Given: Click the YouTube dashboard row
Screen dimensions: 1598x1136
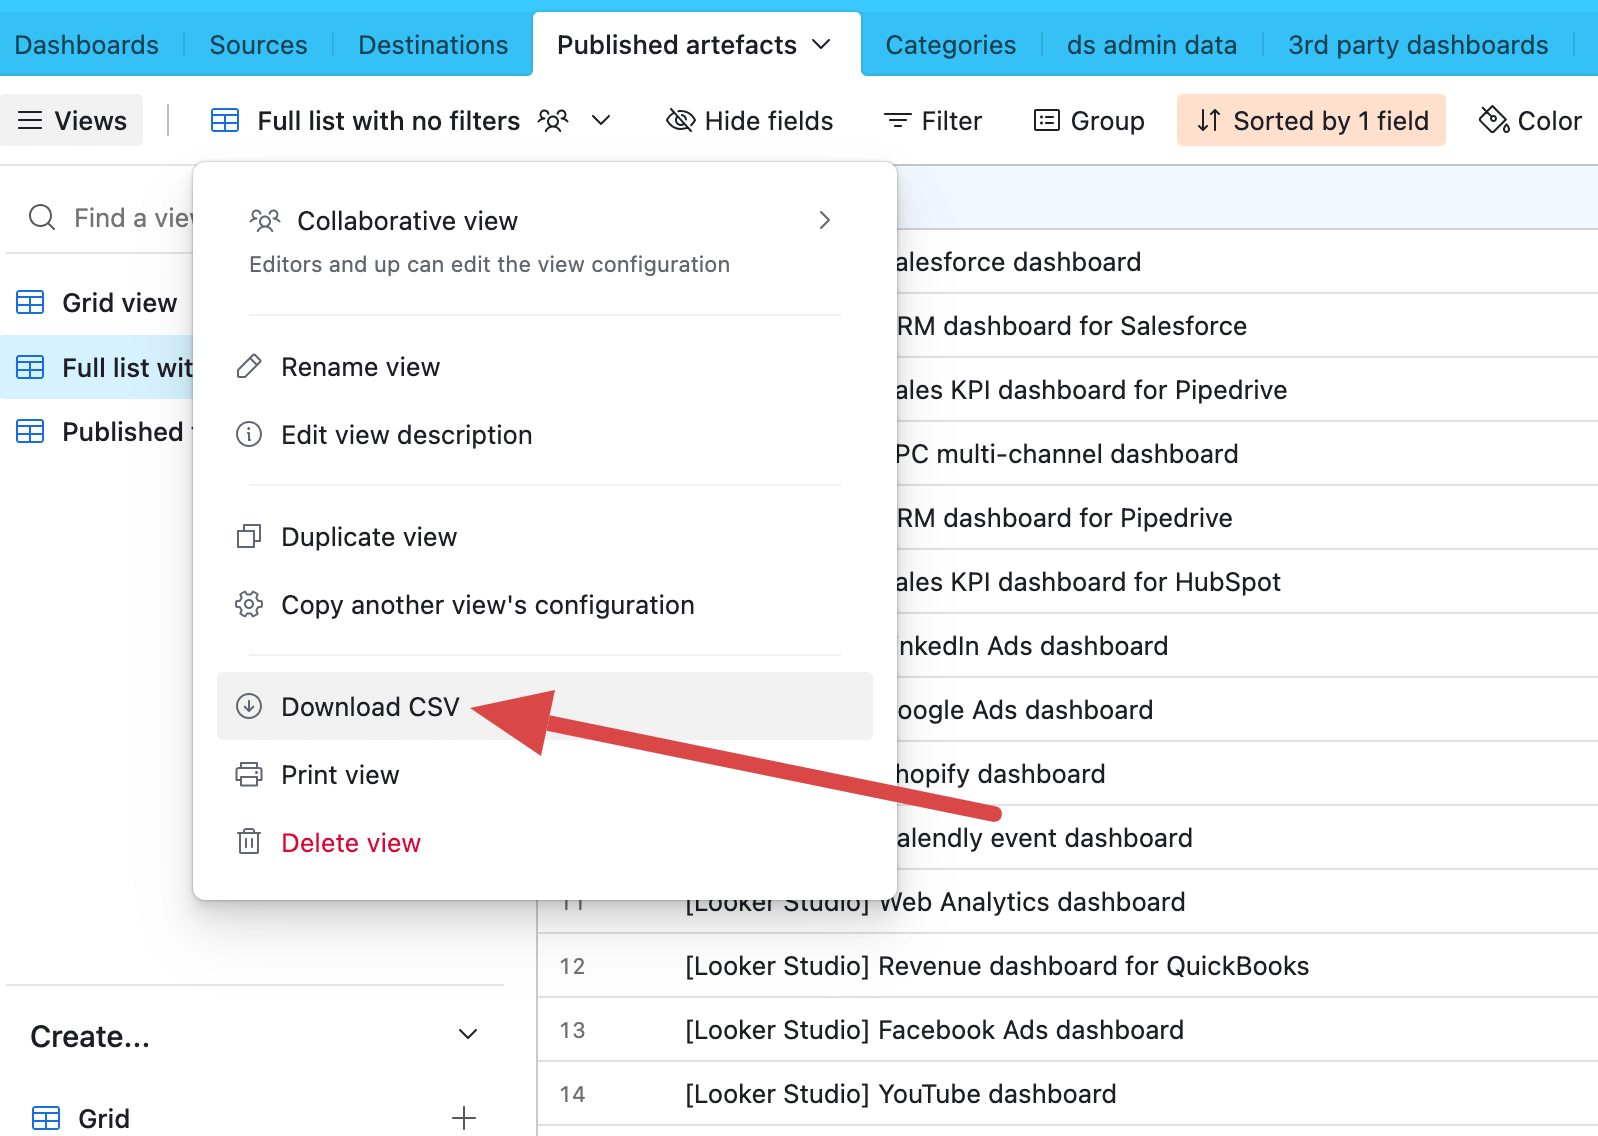Looking at the screenshot, I should pyautogui.click(x=1067, y=1094).
